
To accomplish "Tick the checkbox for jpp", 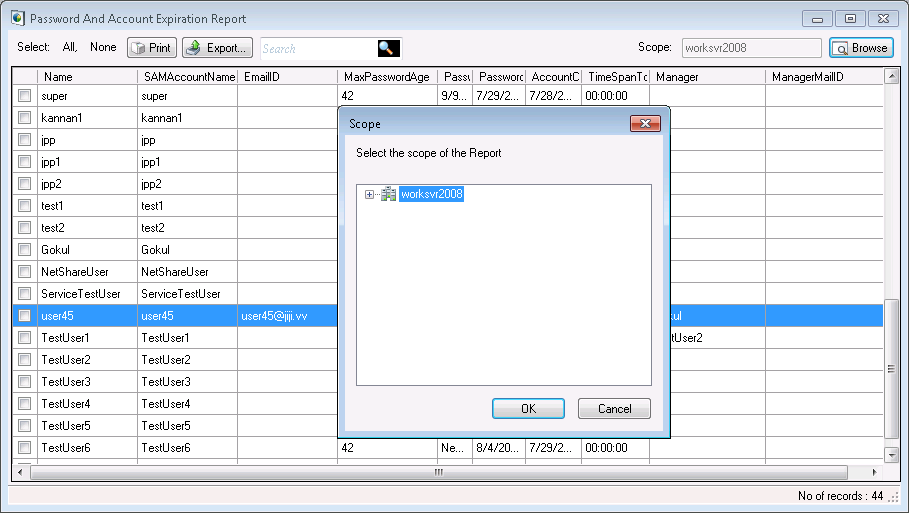I will coord(24,140).
